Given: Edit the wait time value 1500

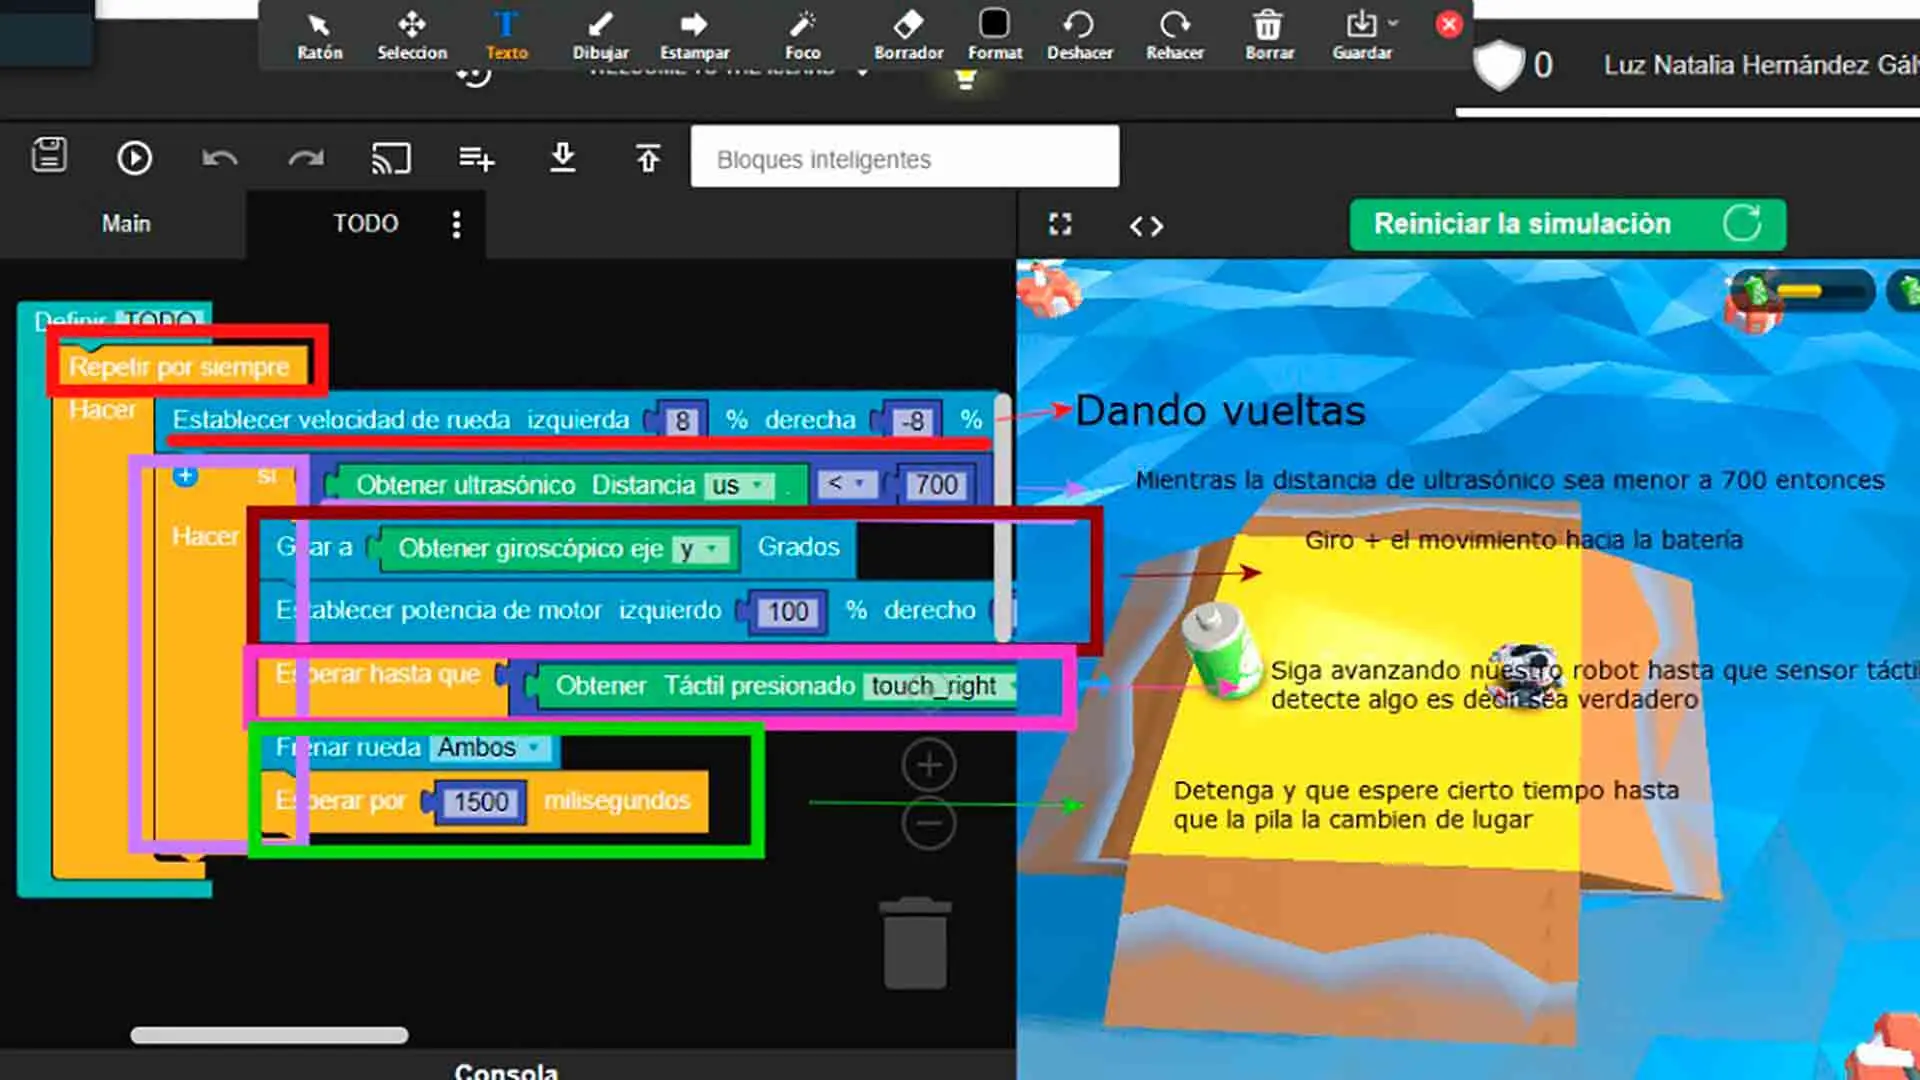Looking at the screenshot, I should (x=481, y=802).
